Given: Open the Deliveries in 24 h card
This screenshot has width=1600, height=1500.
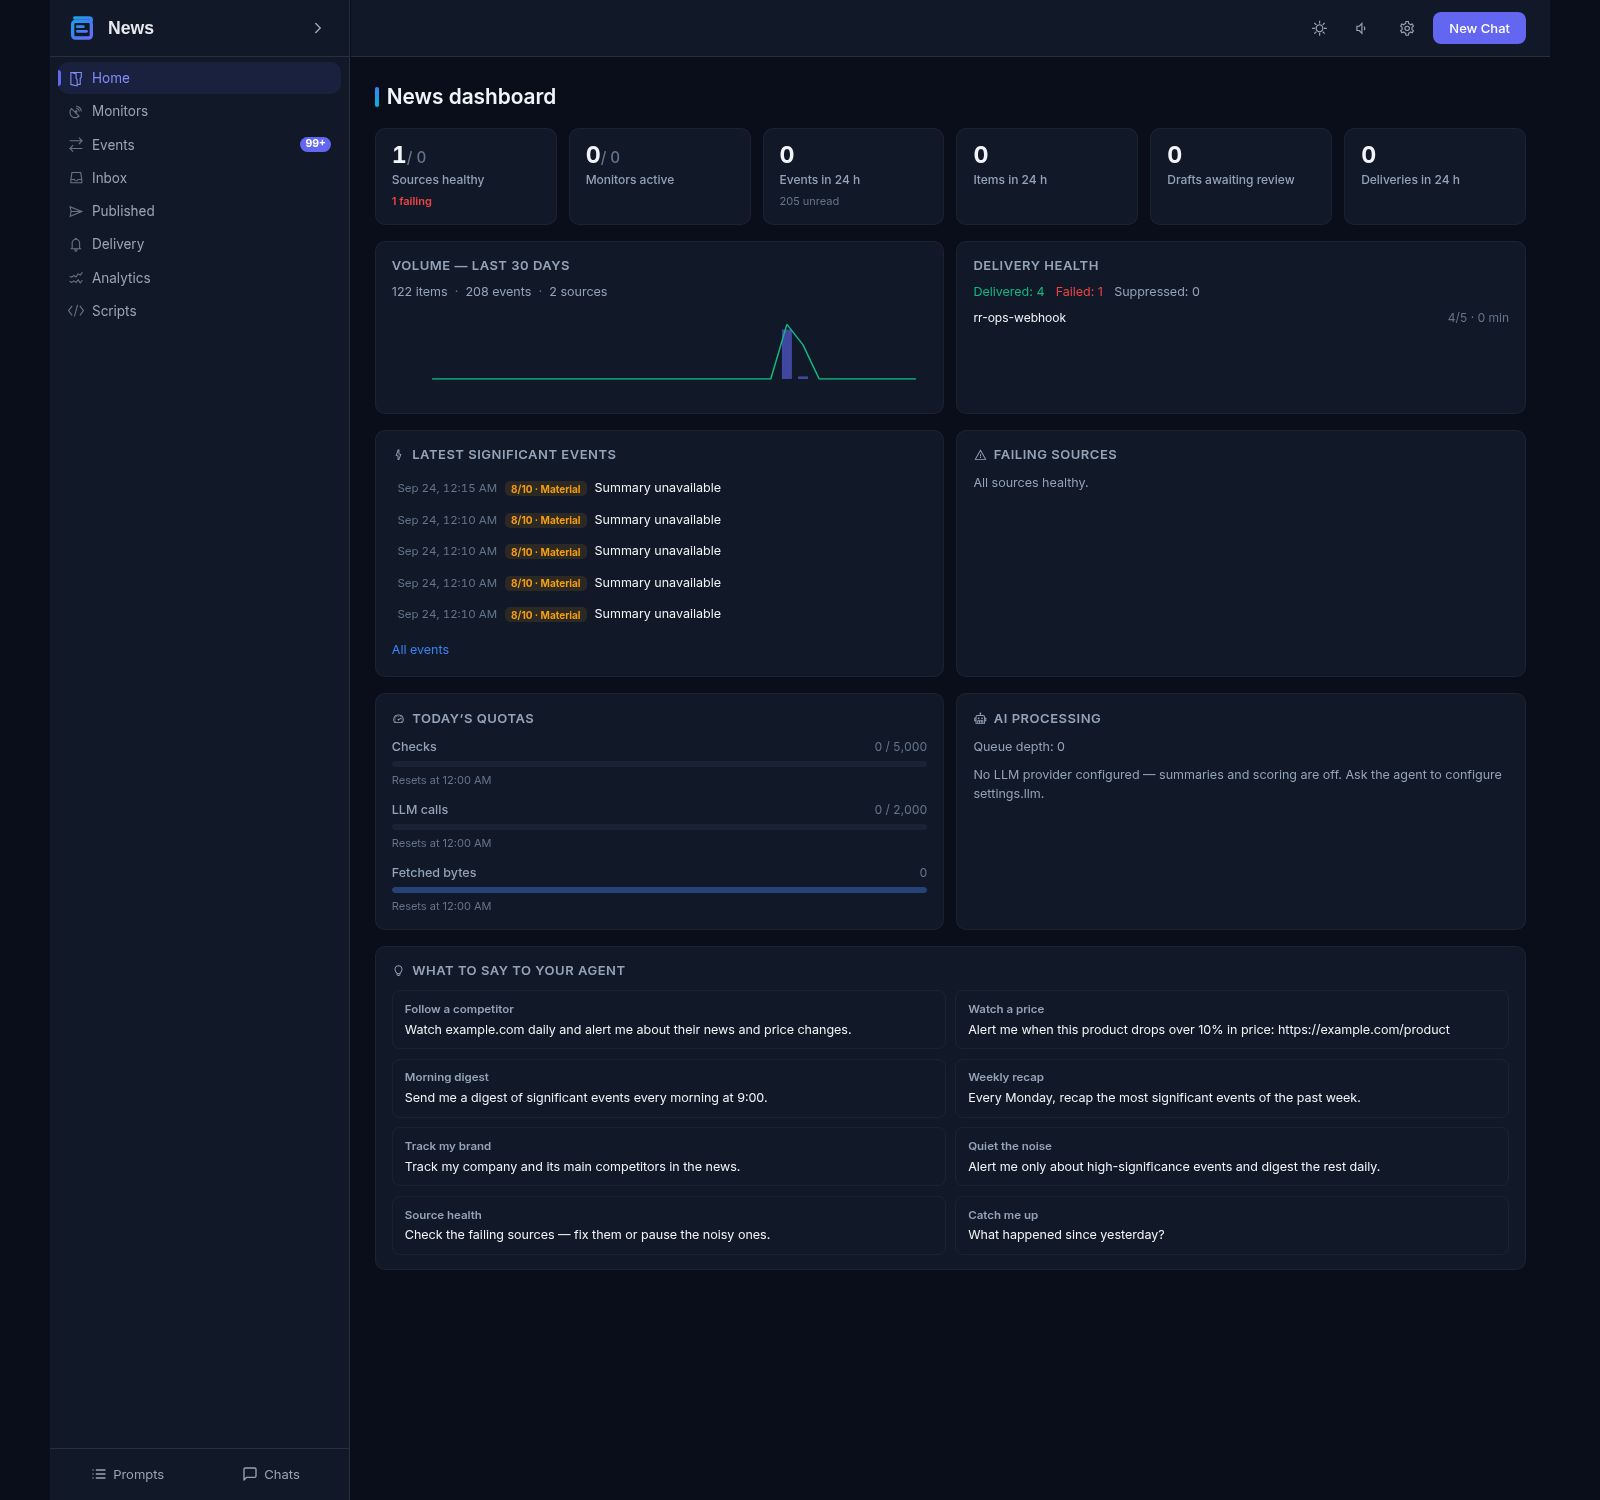Looking at the screenshot, I should [x=1435, y=176].
